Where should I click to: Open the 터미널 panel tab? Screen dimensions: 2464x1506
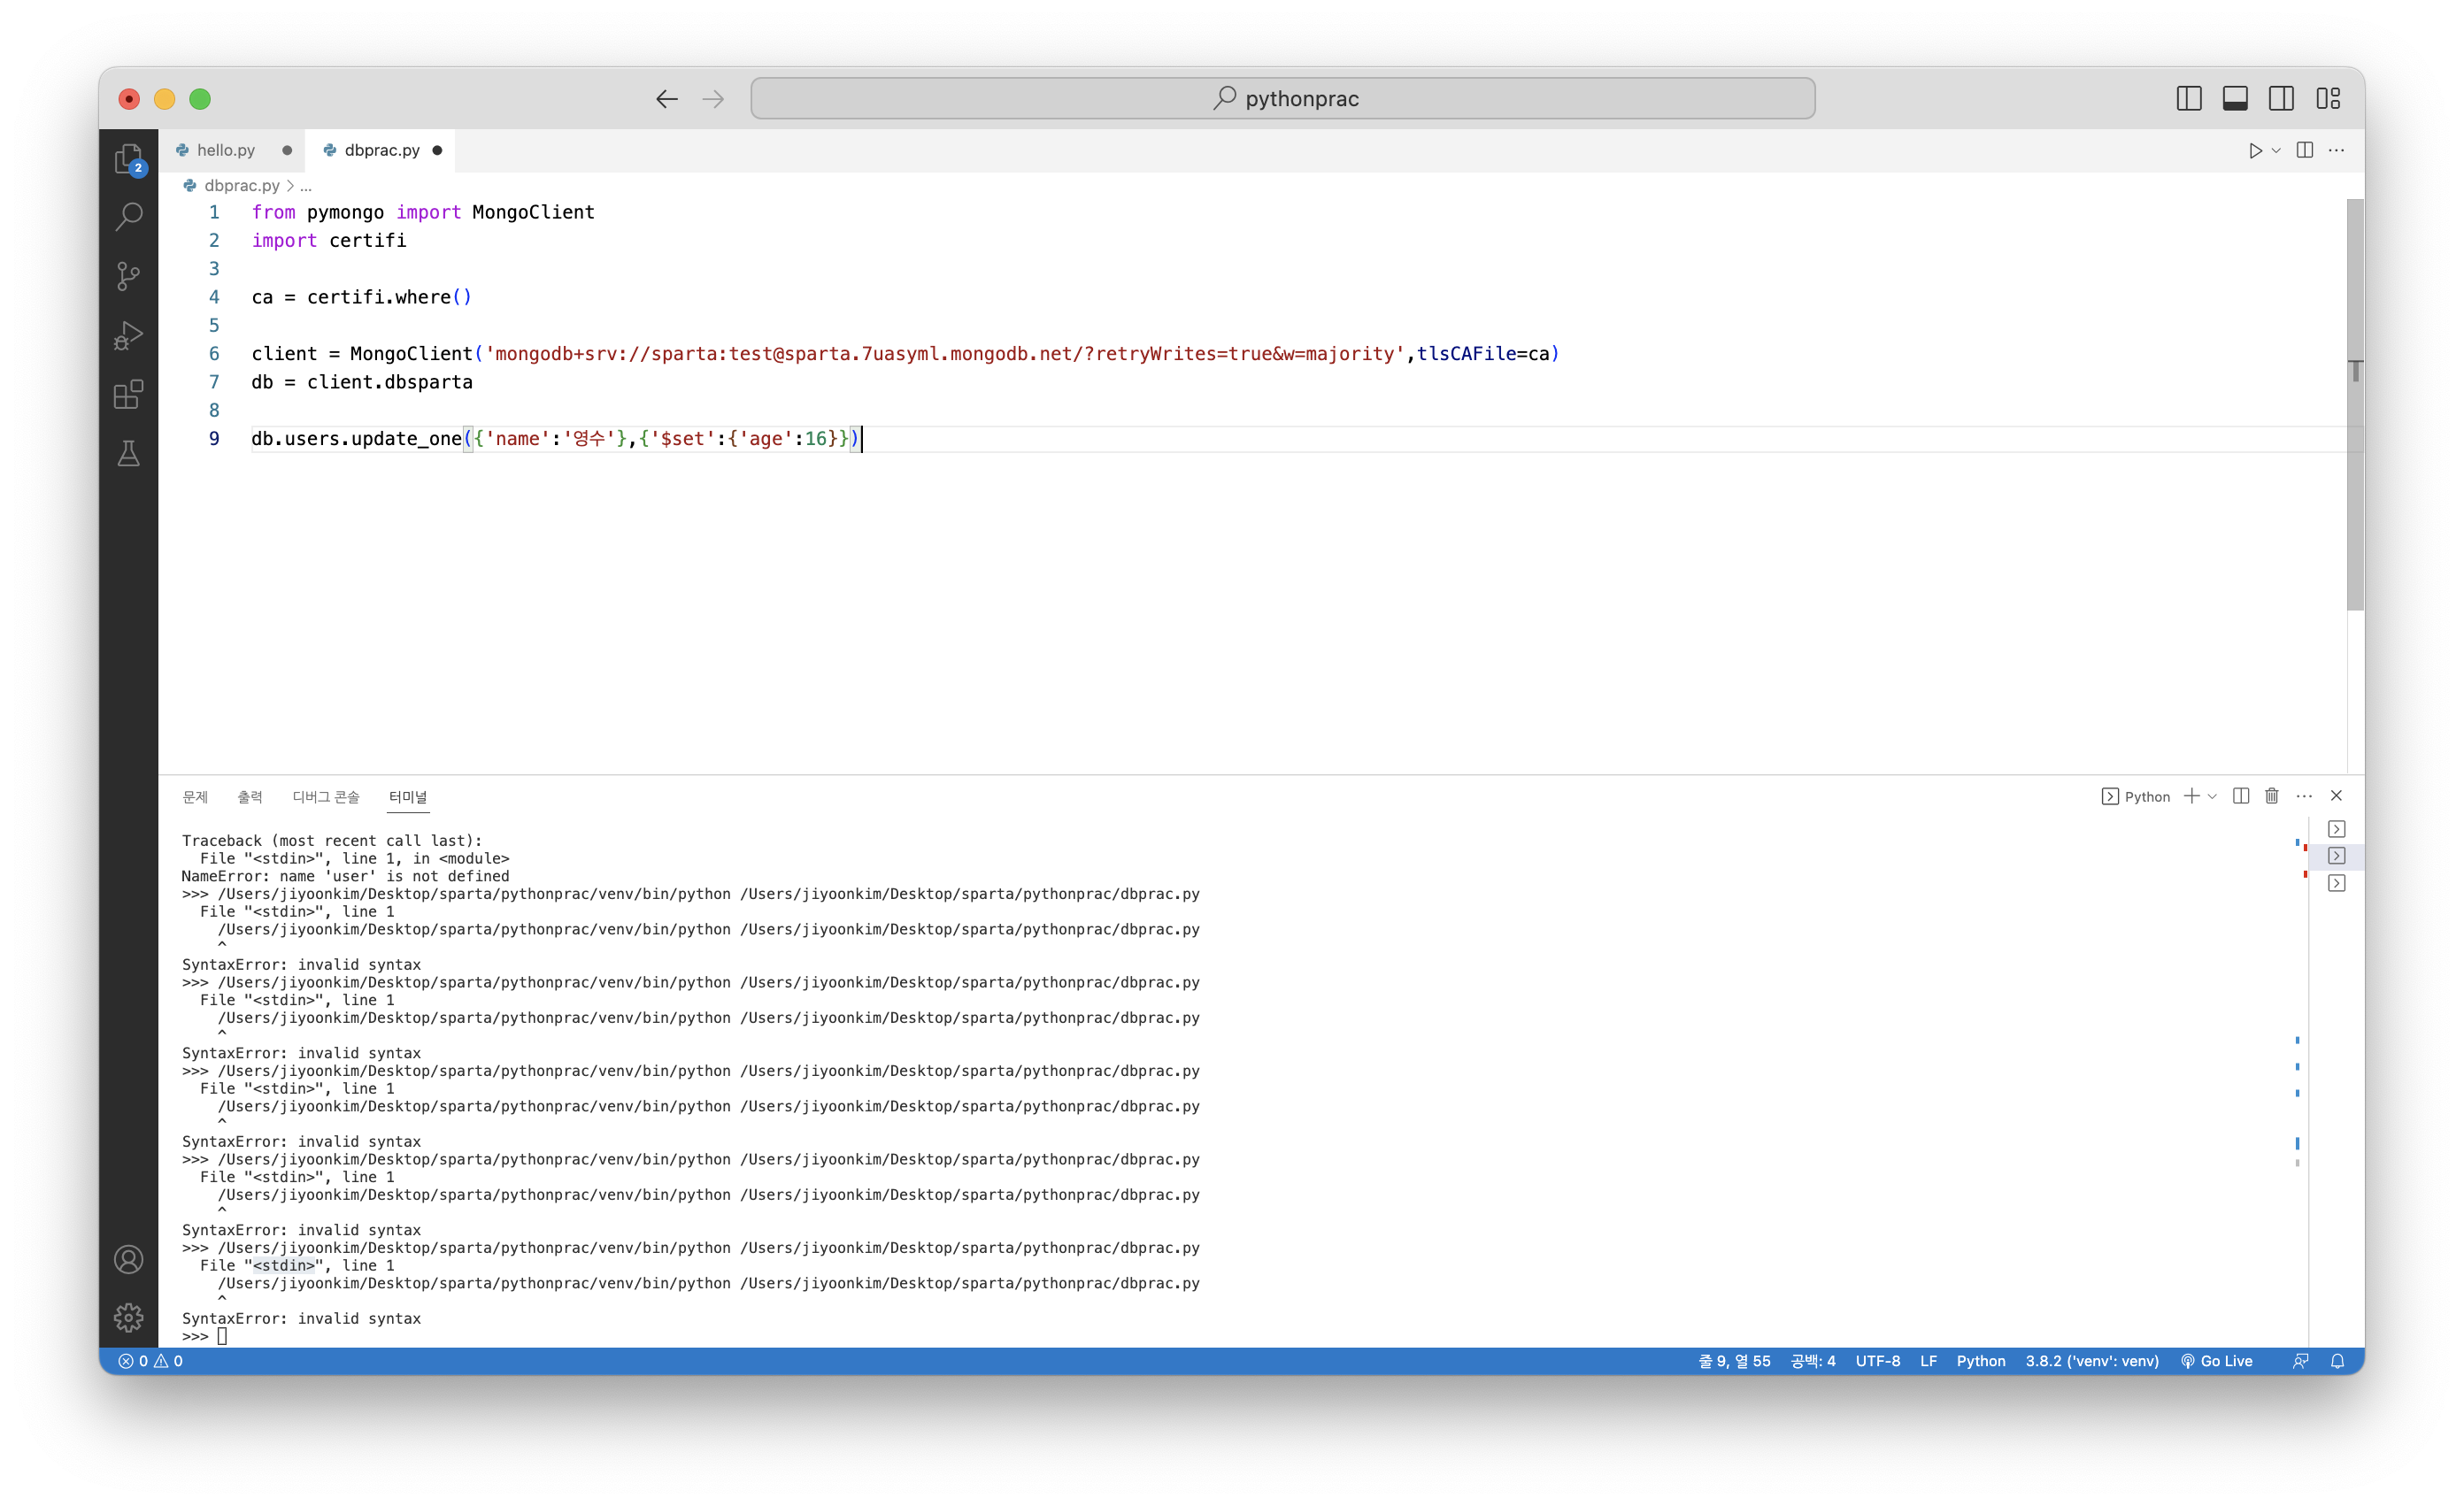408,796
